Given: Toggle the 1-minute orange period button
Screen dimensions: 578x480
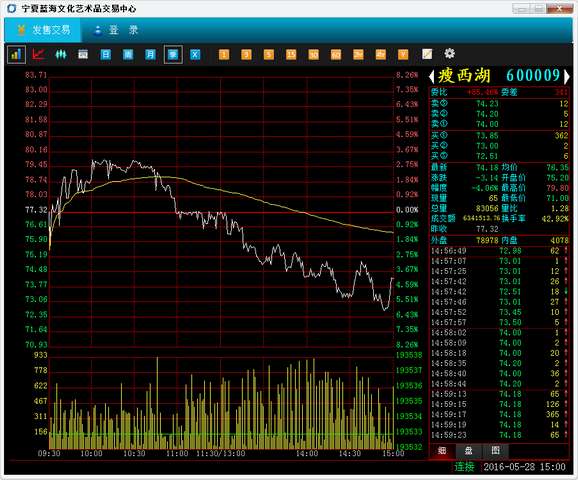Looking at the screenshot, I should (224, 55).
